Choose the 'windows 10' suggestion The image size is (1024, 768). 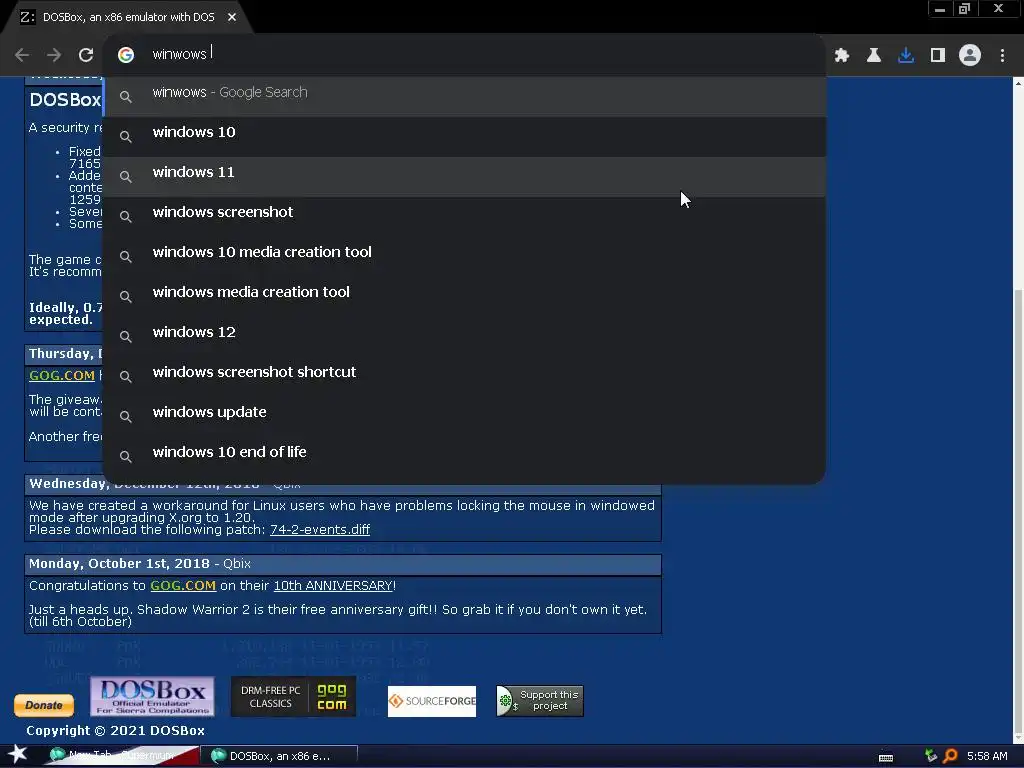coord(465,136)
